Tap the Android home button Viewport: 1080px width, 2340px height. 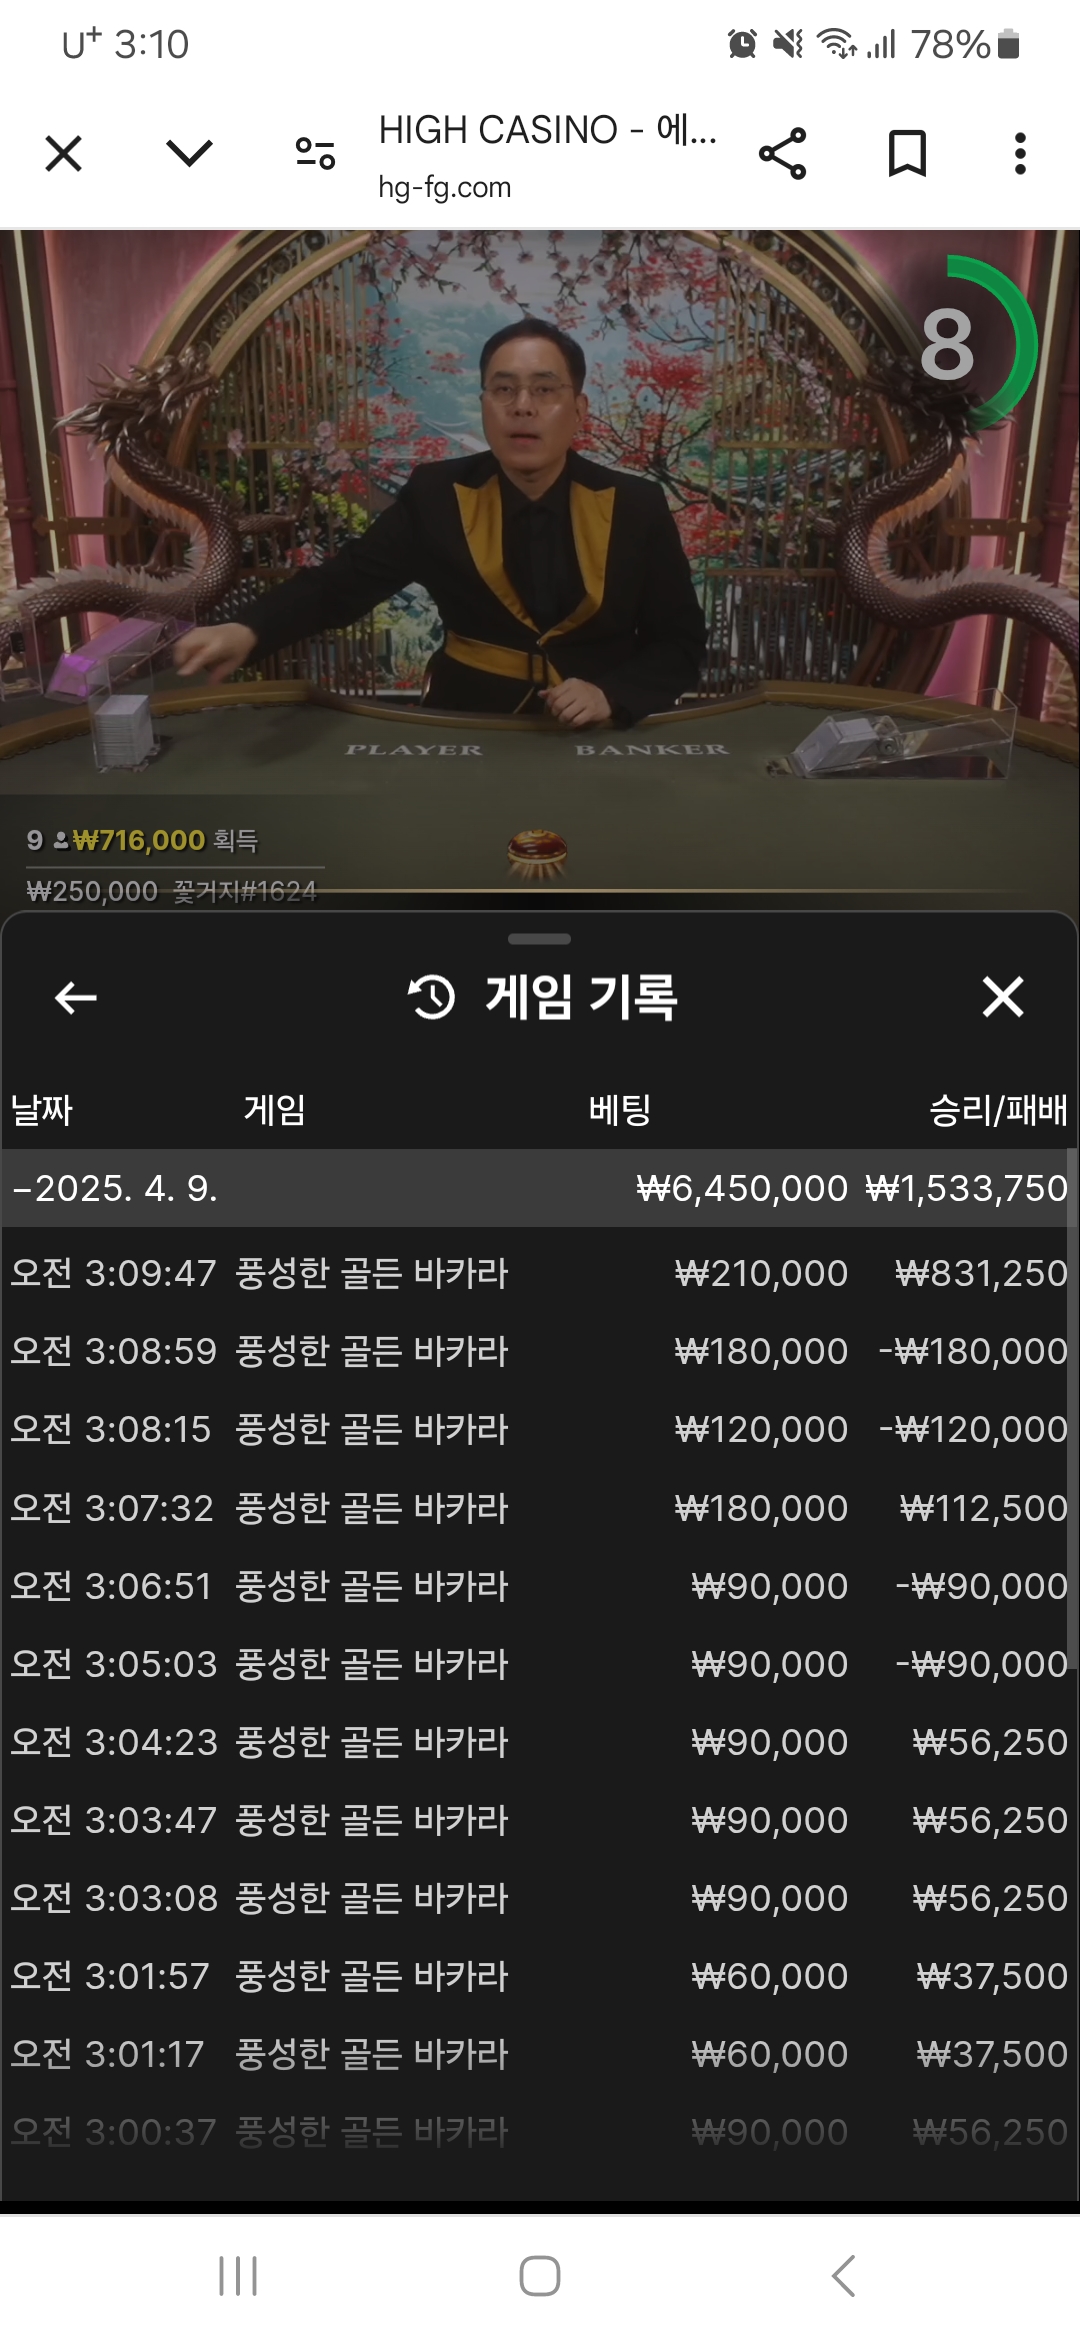pos(540,2276)
